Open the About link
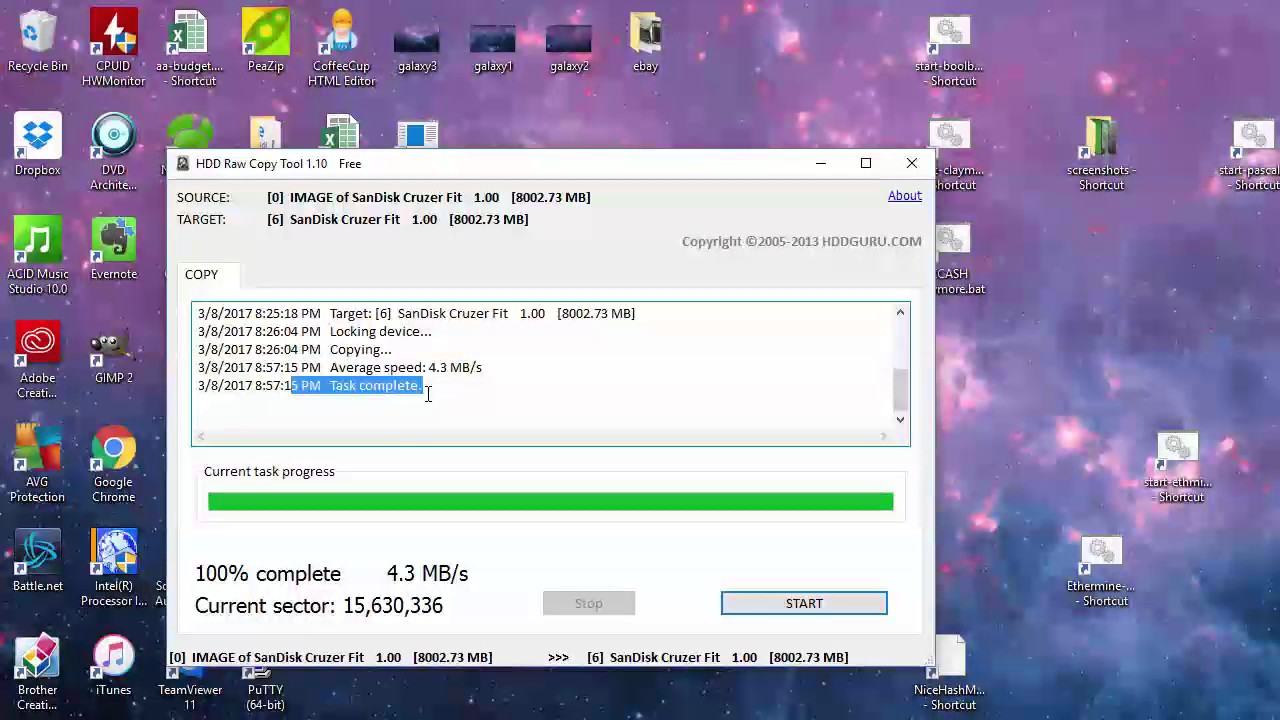The height and width of the screenshot is (720, 1280). pos(905,196)
